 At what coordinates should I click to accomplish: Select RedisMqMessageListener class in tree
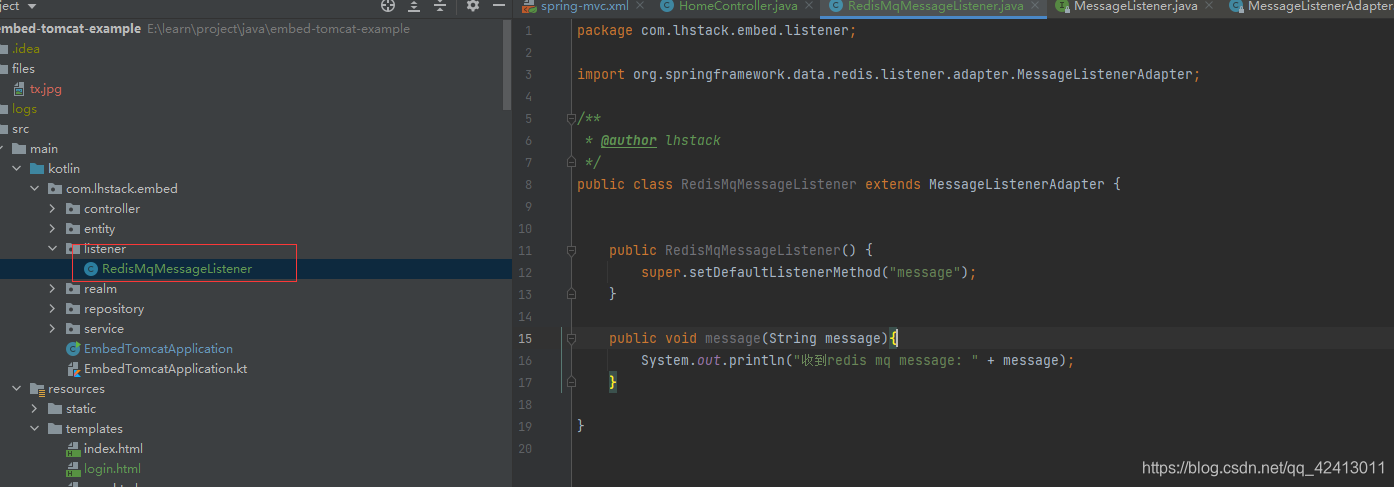[x=177, y=269]
